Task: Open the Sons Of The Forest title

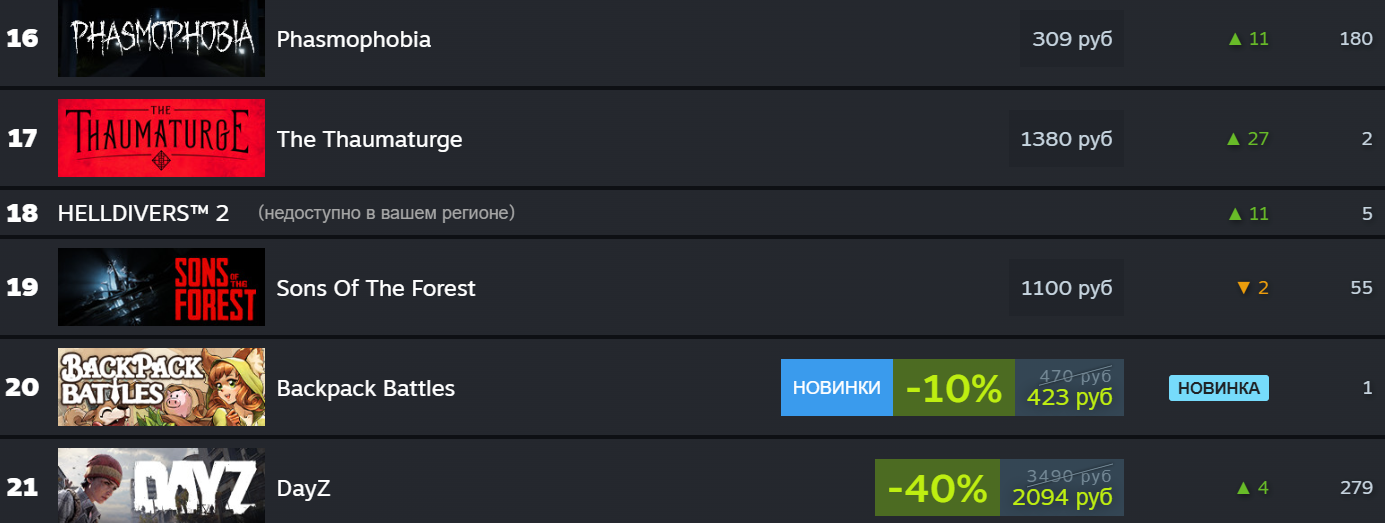Action: pos(376,288)
